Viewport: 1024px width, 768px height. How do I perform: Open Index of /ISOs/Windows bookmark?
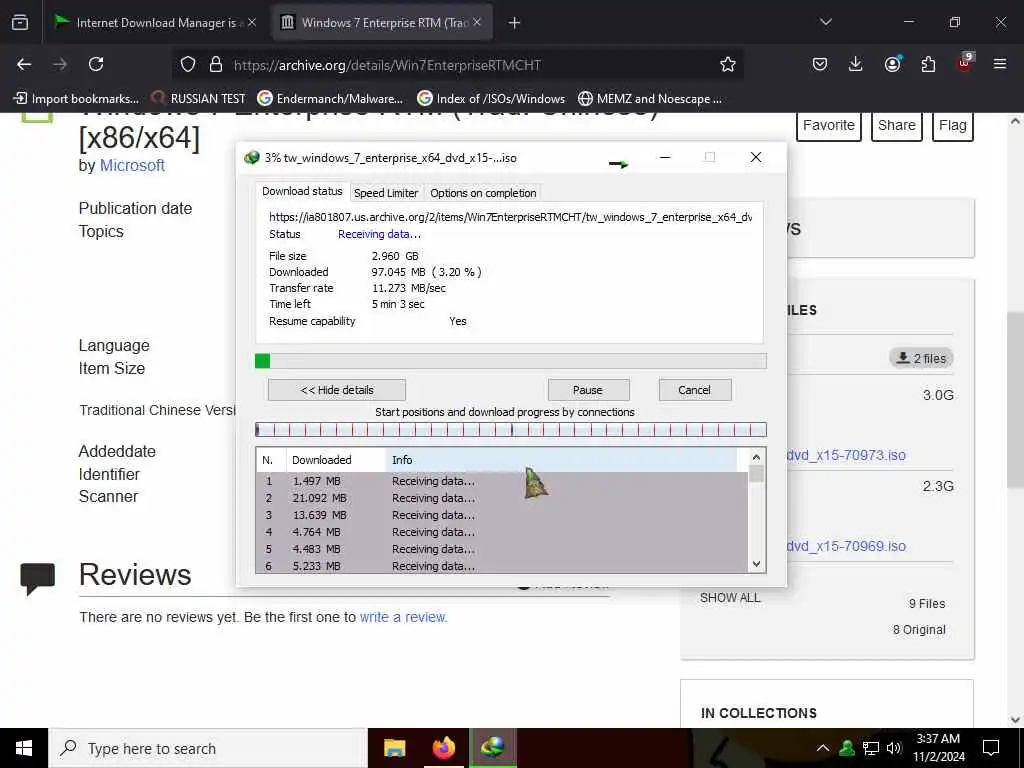[490, 99]
